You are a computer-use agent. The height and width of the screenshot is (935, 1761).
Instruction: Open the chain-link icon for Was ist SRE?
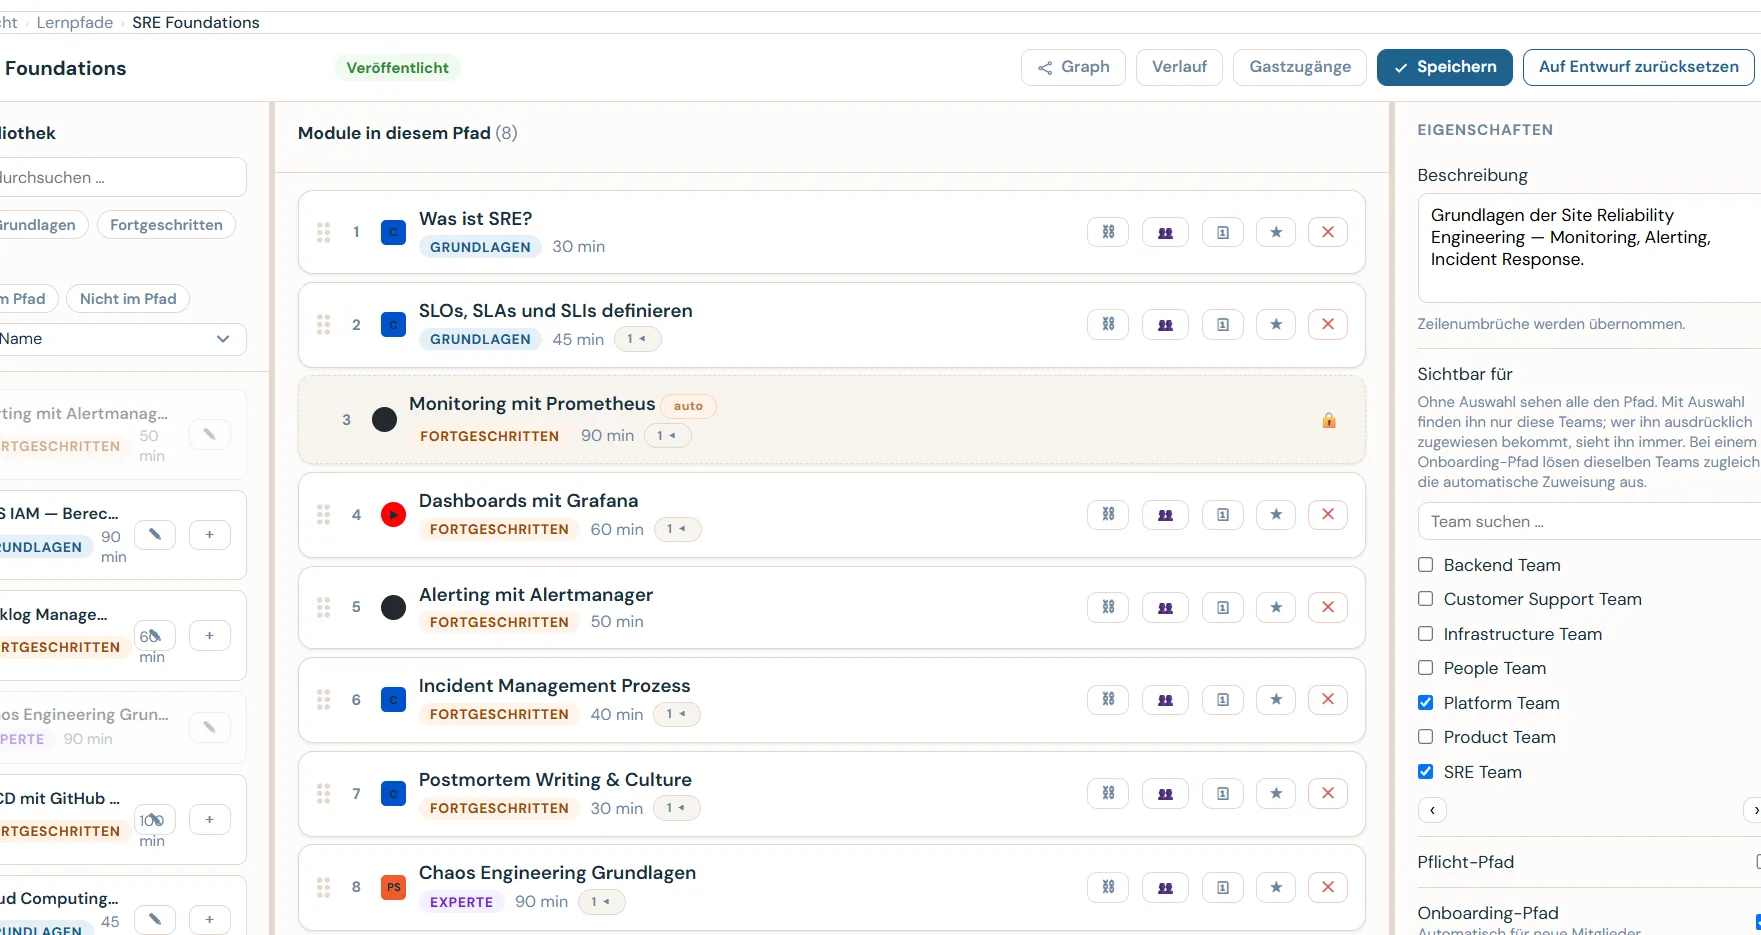click(x=1108, y=232)
